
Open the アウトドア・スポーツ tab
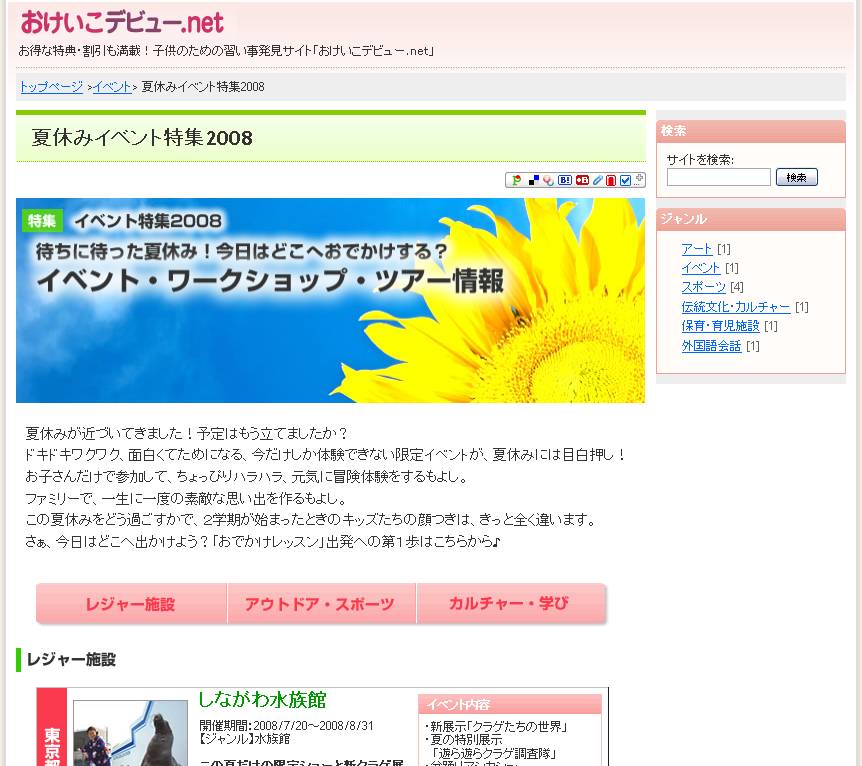(x=320, y=604)
